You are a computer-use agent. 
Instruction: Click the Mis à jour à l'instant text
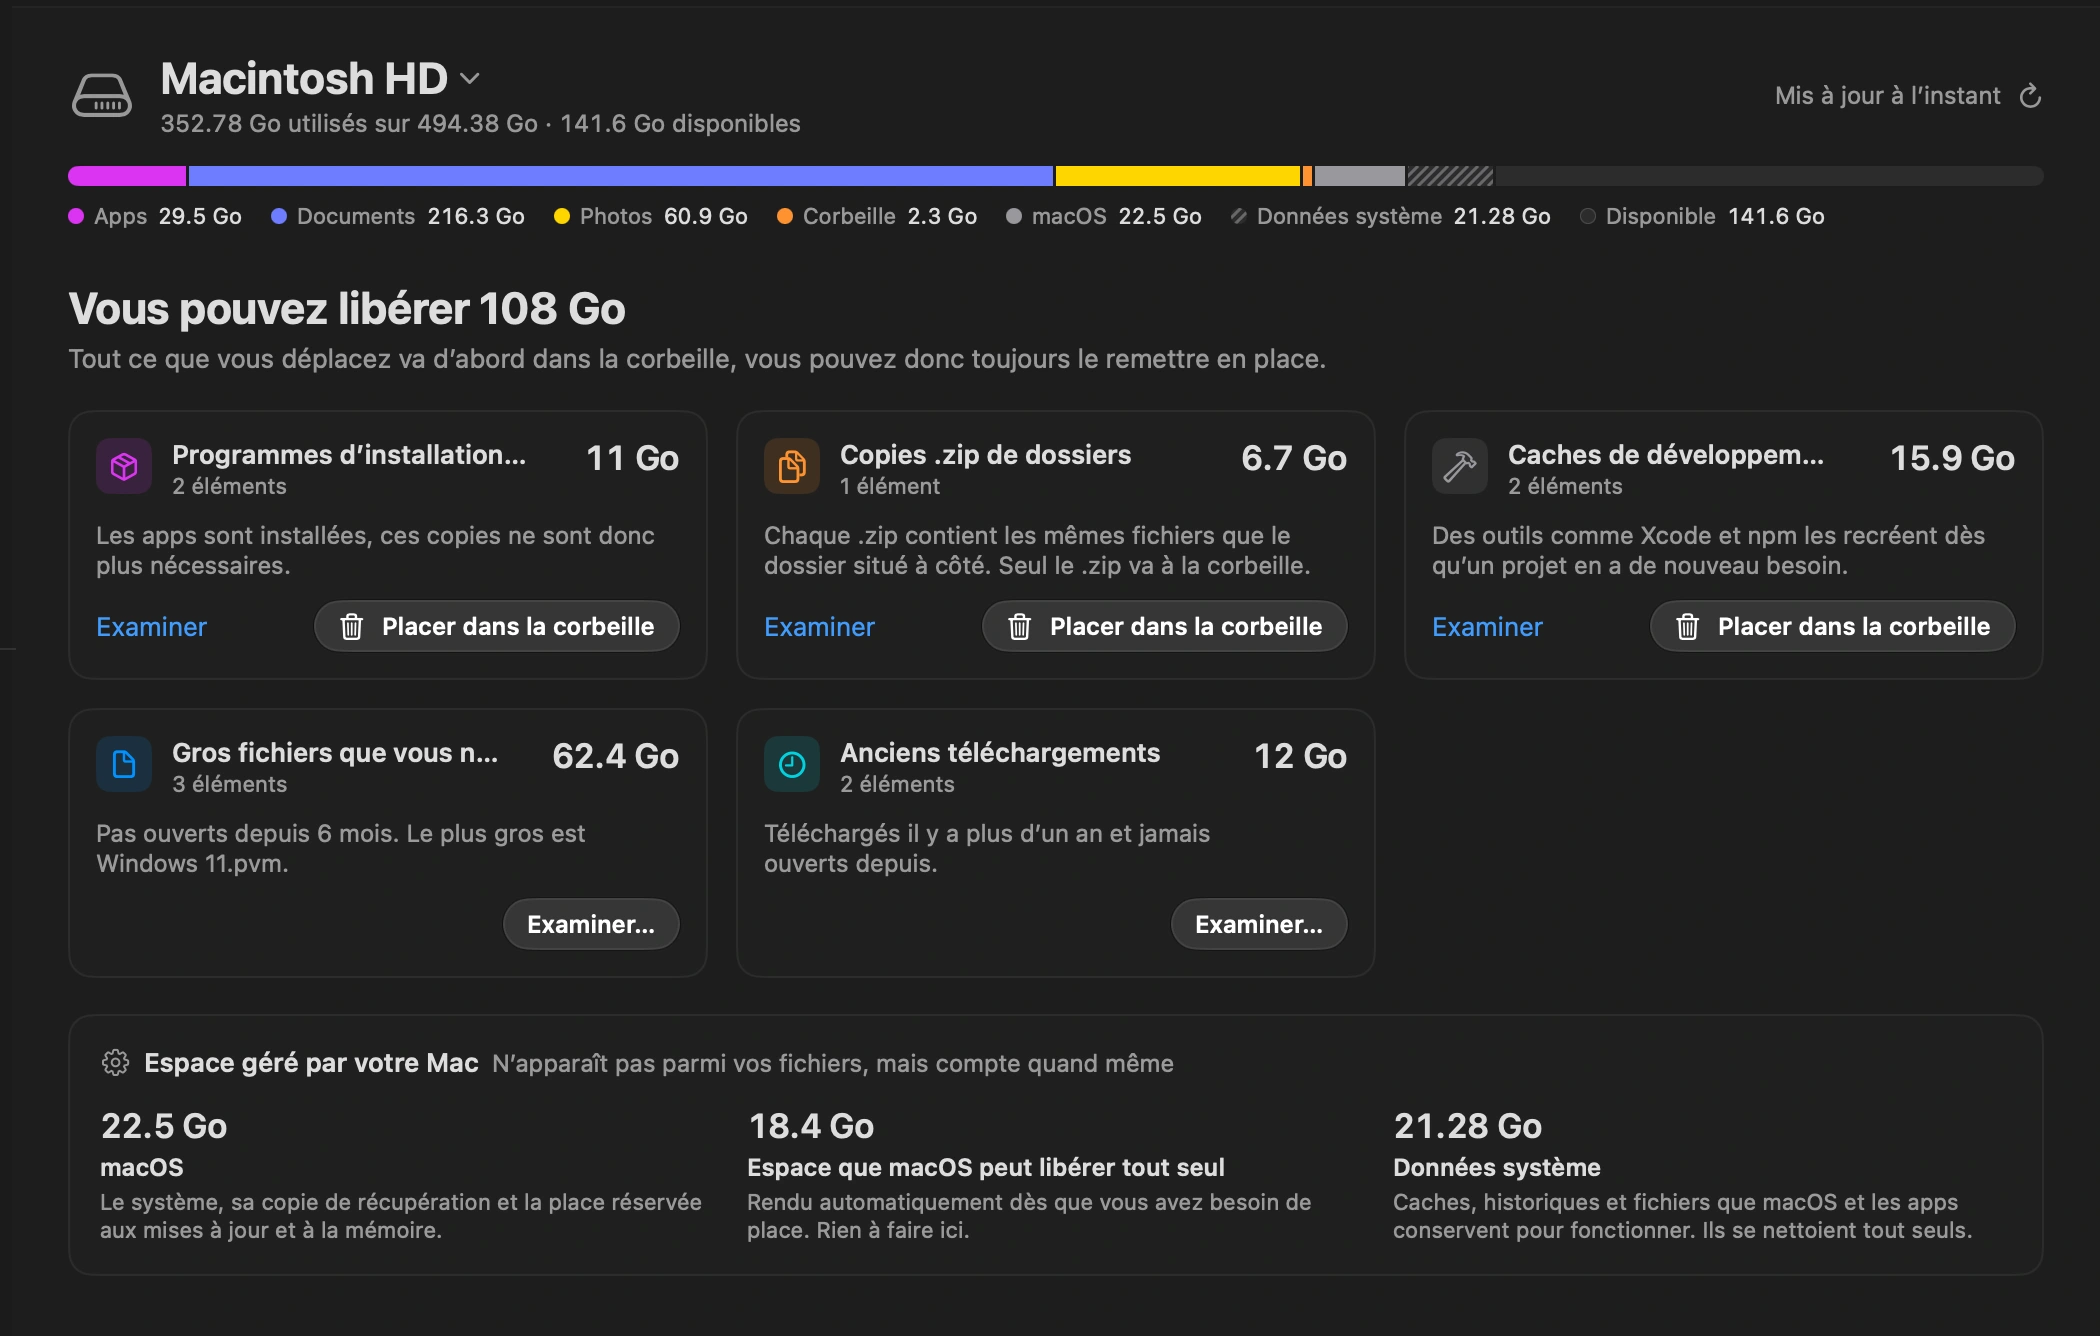1888,96
